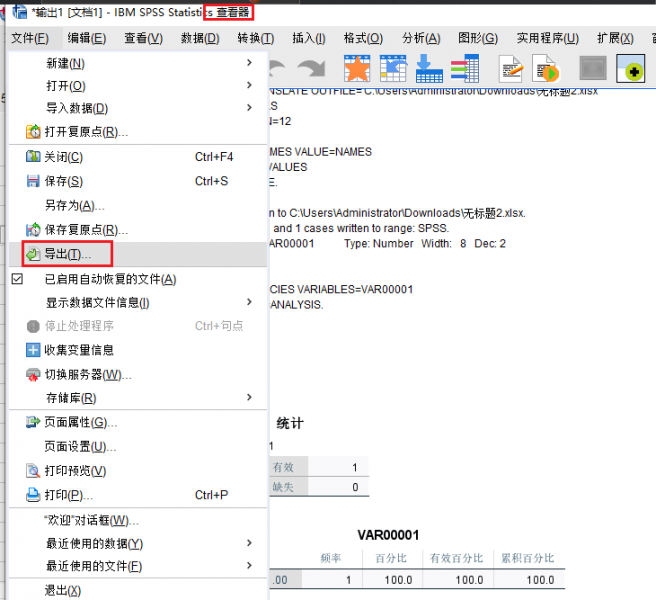Screen dimensions: 656x600
Task: Click 退出 to exit SPSS
Action: click(63, 590)
